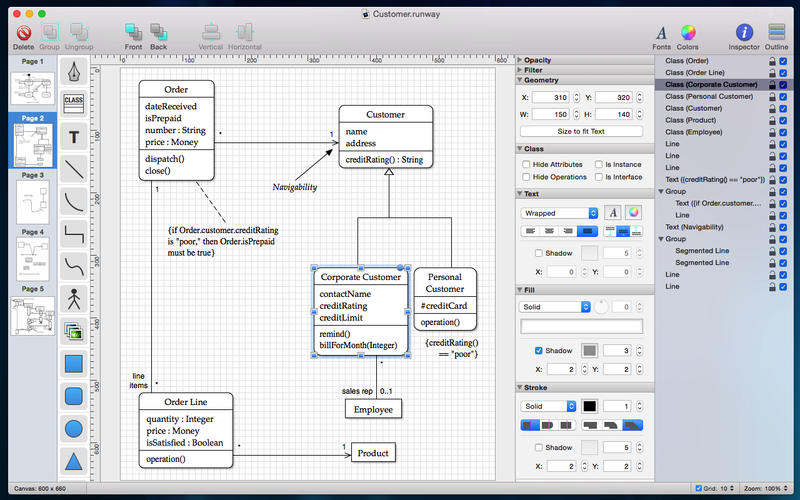800x500 pixels.
Task: Click the Size to Fit Text button
Action: point(581,131)
